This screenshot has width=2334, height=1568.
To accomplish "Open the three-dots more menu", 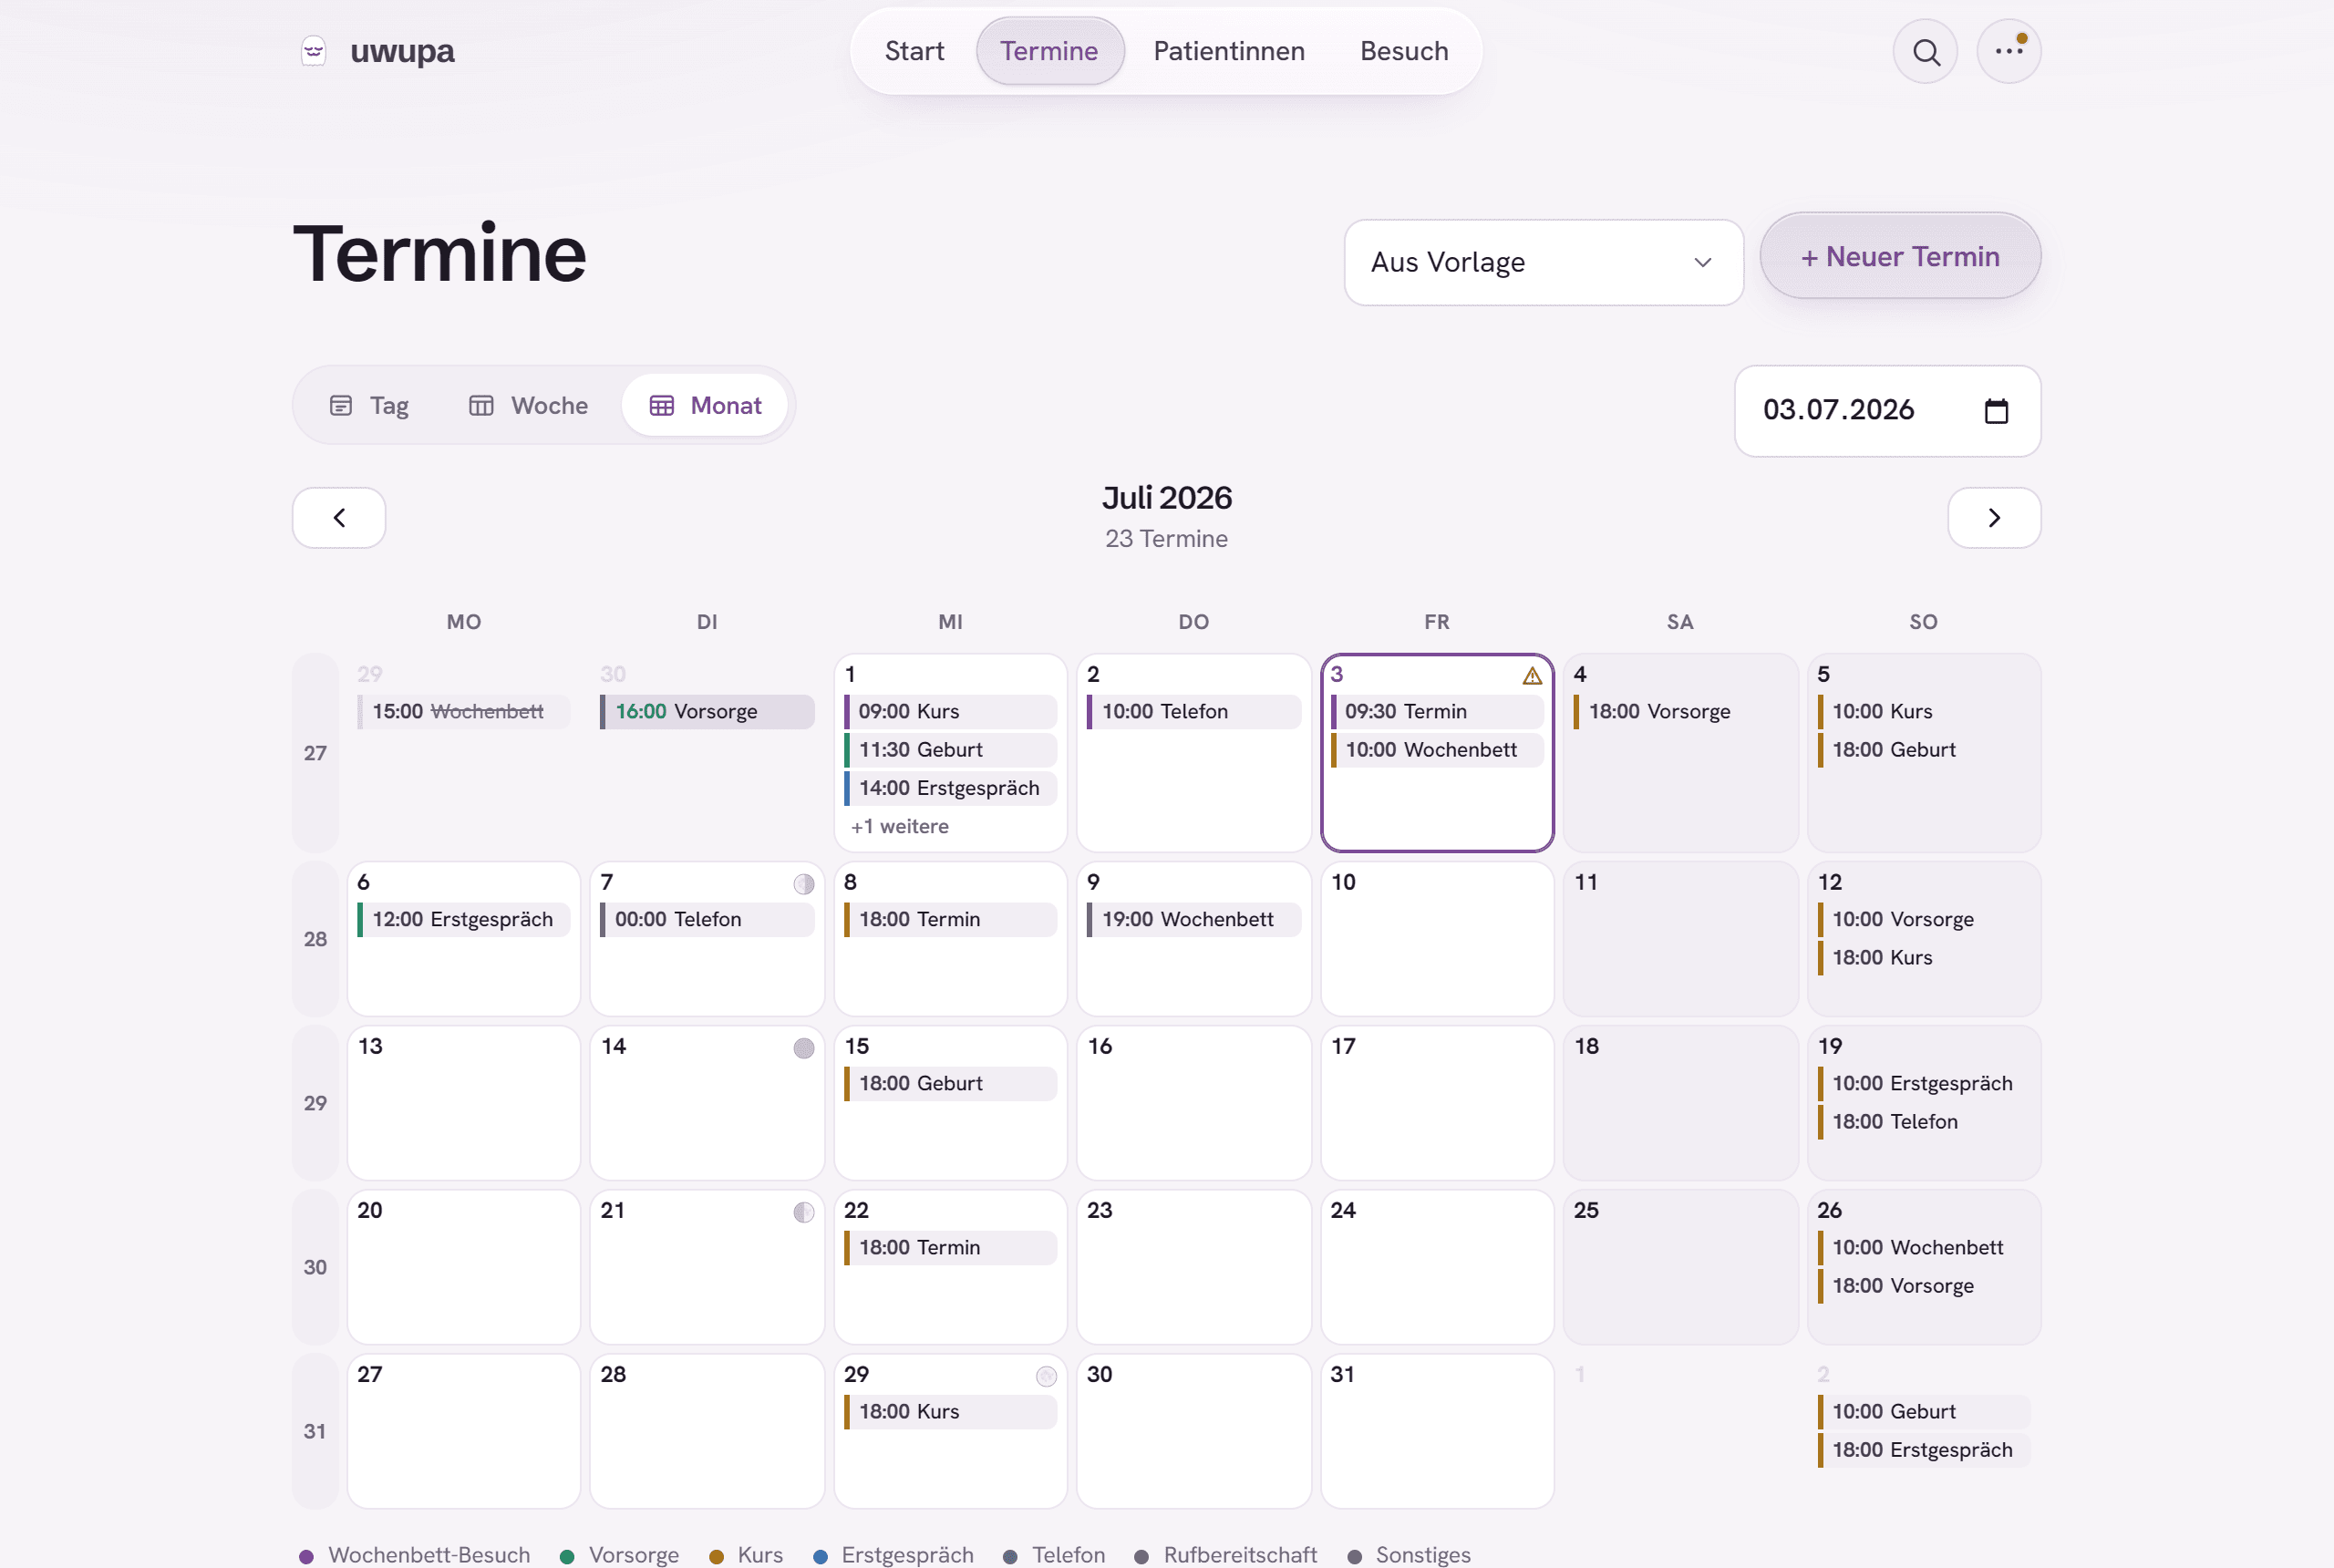I will [2008, 51].
